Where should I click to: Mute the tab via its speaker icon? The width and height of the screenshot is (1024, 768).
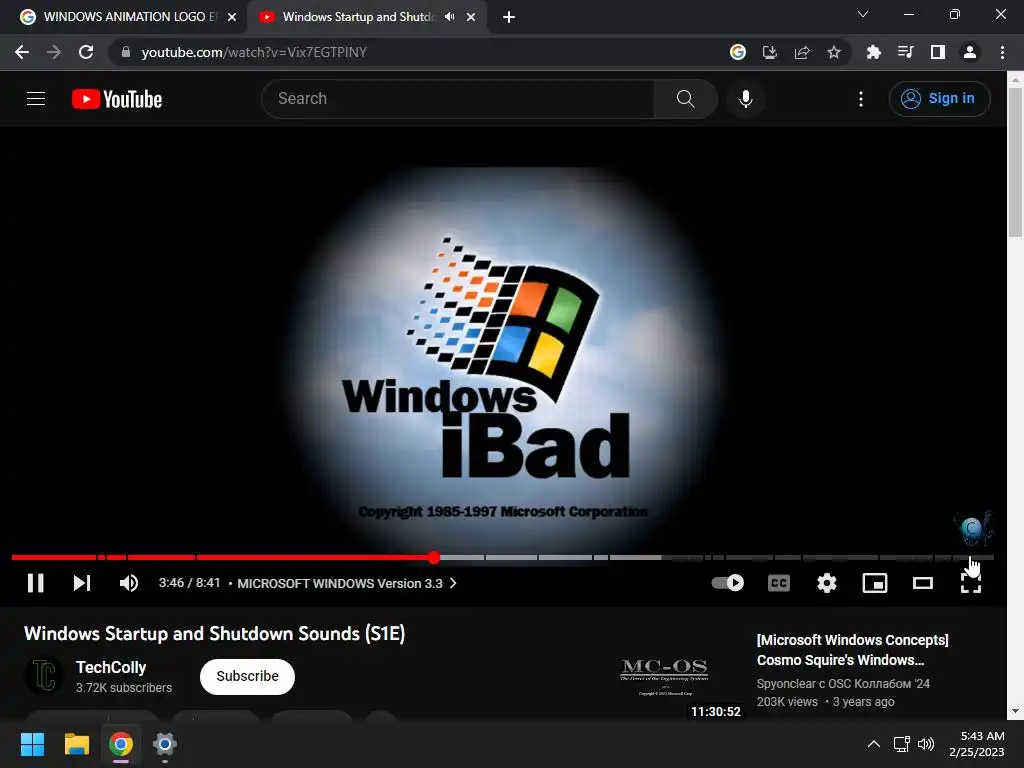449,17
